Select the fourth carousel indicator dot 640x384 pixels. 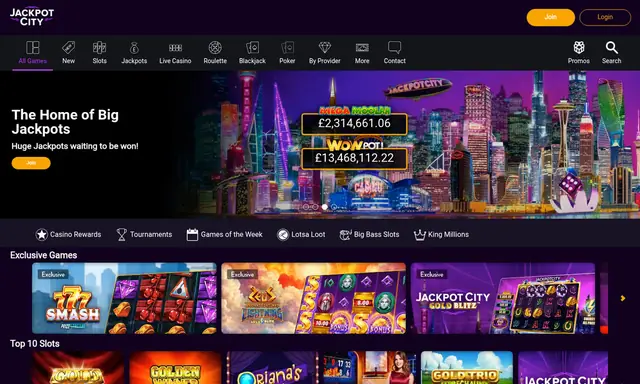[x=334, y=207]
